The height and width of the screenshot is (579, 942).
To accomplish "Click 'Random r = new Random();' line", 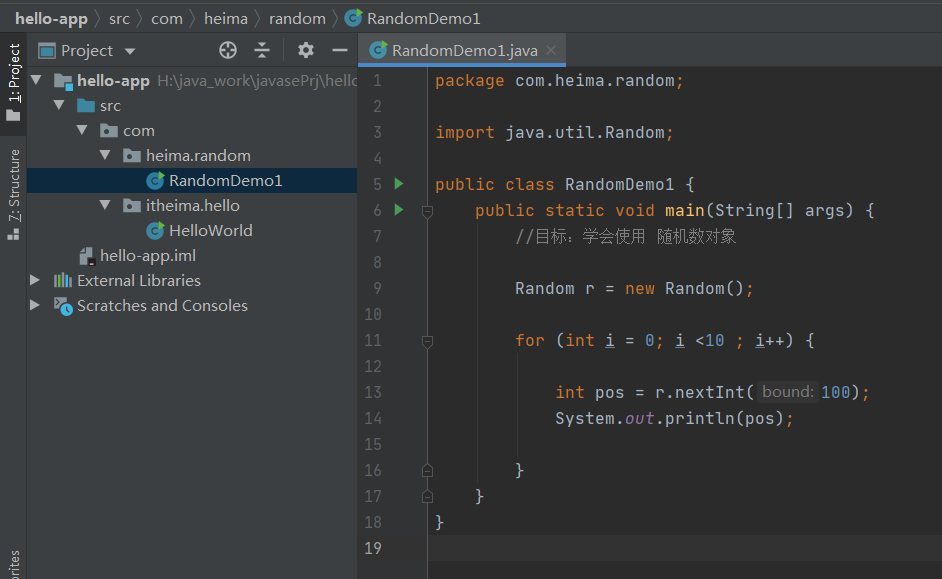I will [x=634, y=288].
